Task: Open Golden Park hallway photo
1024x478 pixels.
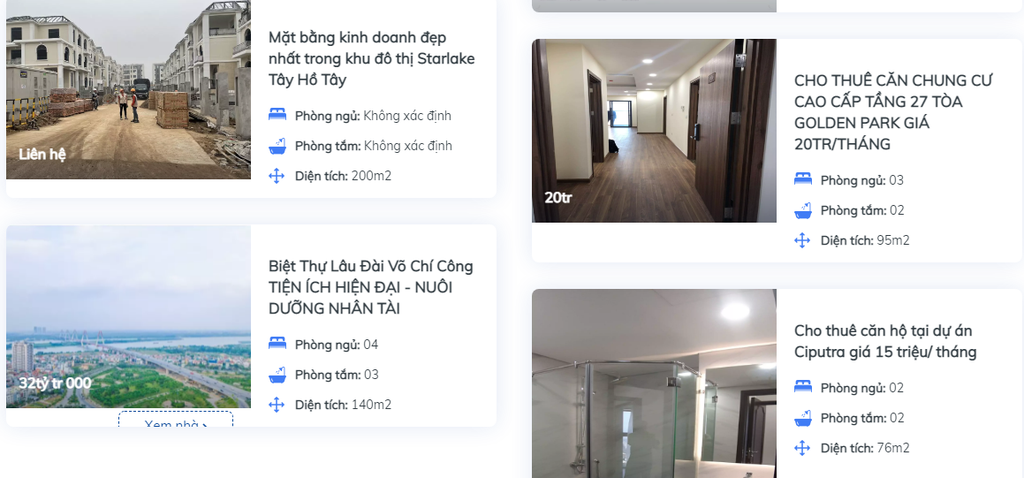Action: (x=654, y=131)
